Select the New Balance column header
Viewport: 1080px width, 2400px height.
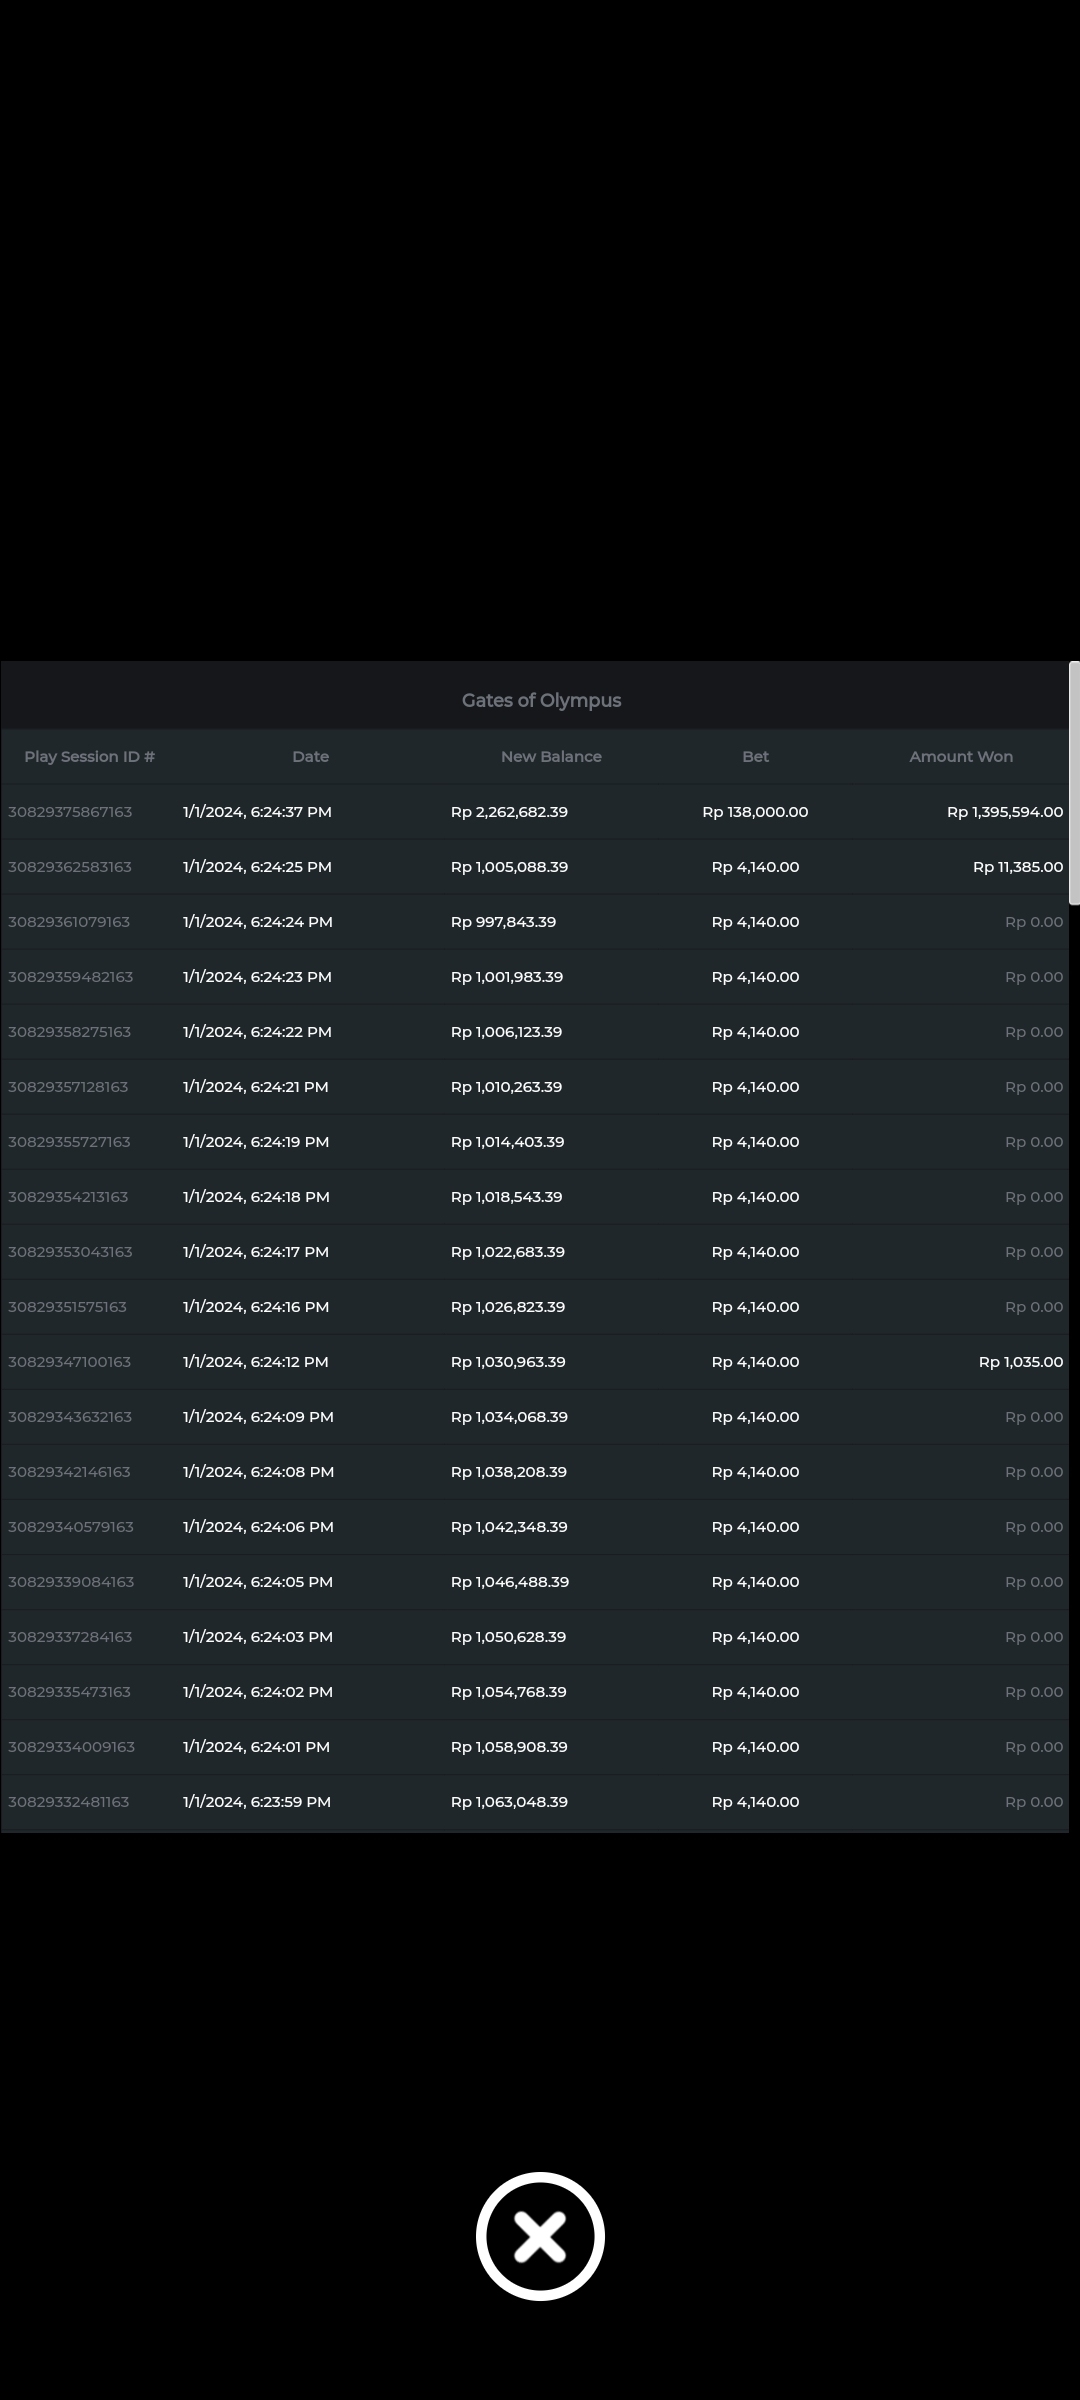[551, 757]
